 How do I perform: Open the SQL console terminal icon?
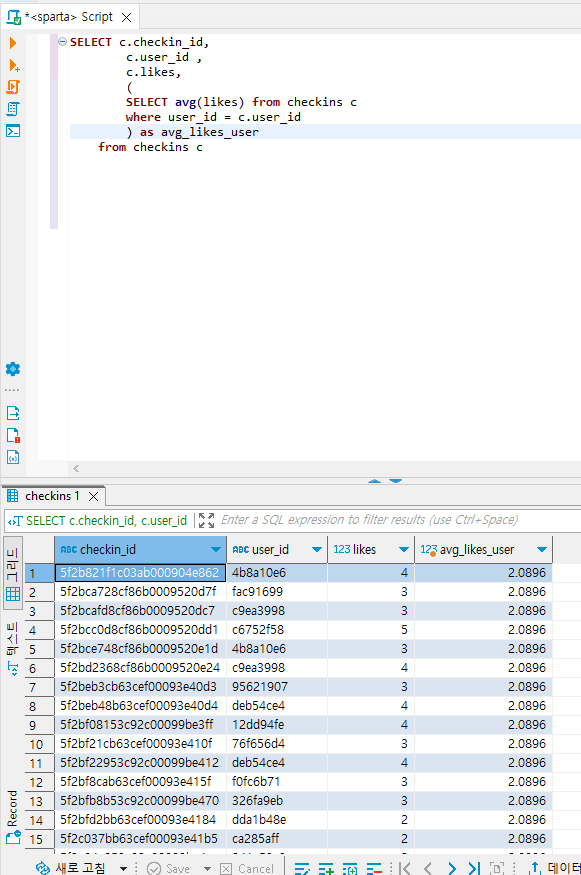tap(13, 131)
